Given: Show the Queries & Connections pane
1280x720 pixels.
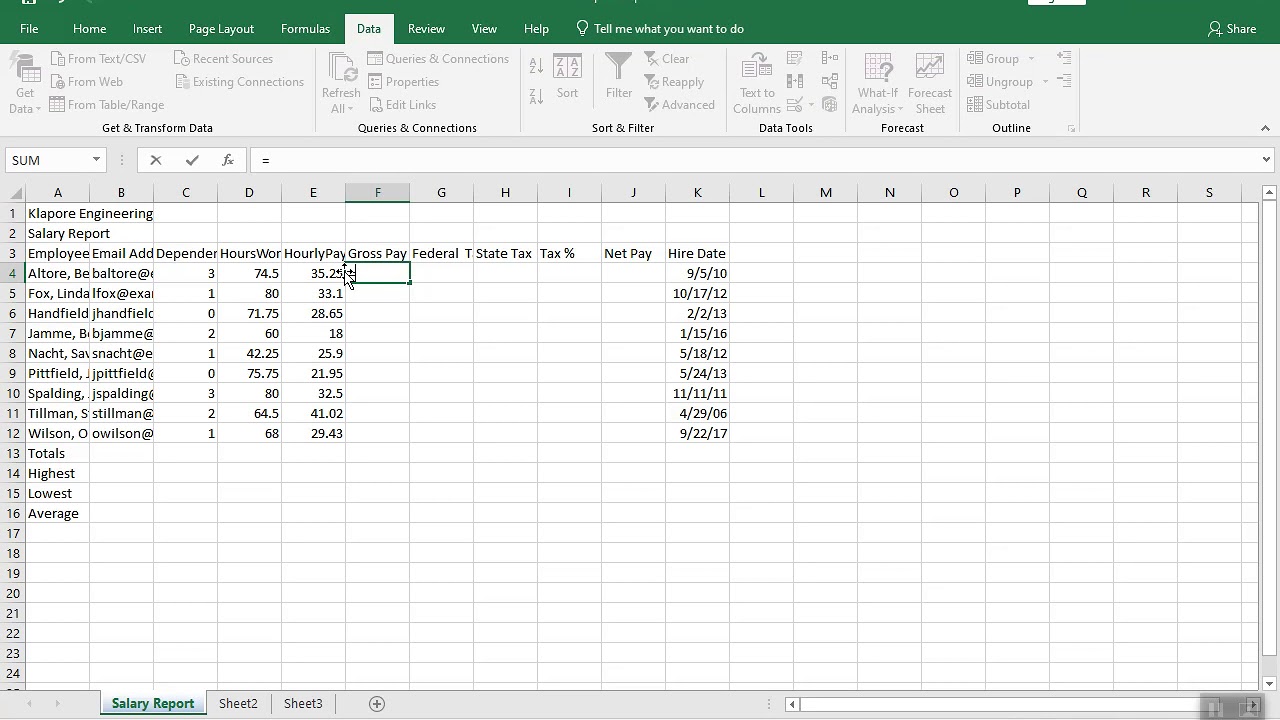Looking at the screenshot, I should pos(438,59).
